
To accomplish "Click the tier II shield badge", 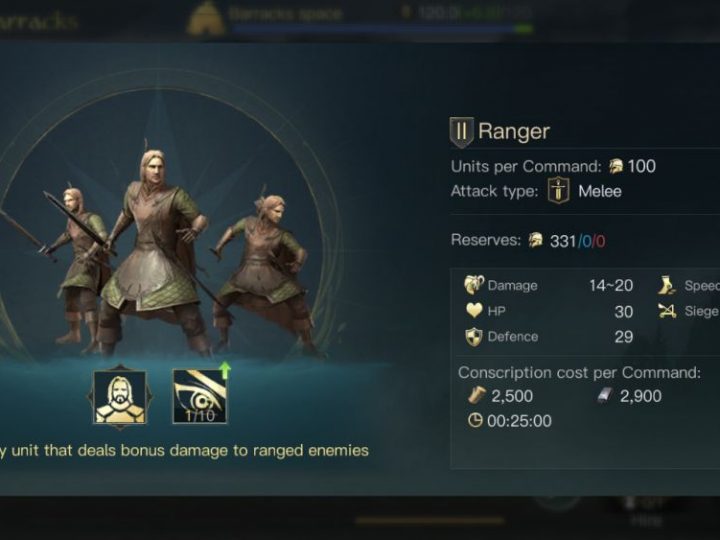I will [x=461, y=132].
